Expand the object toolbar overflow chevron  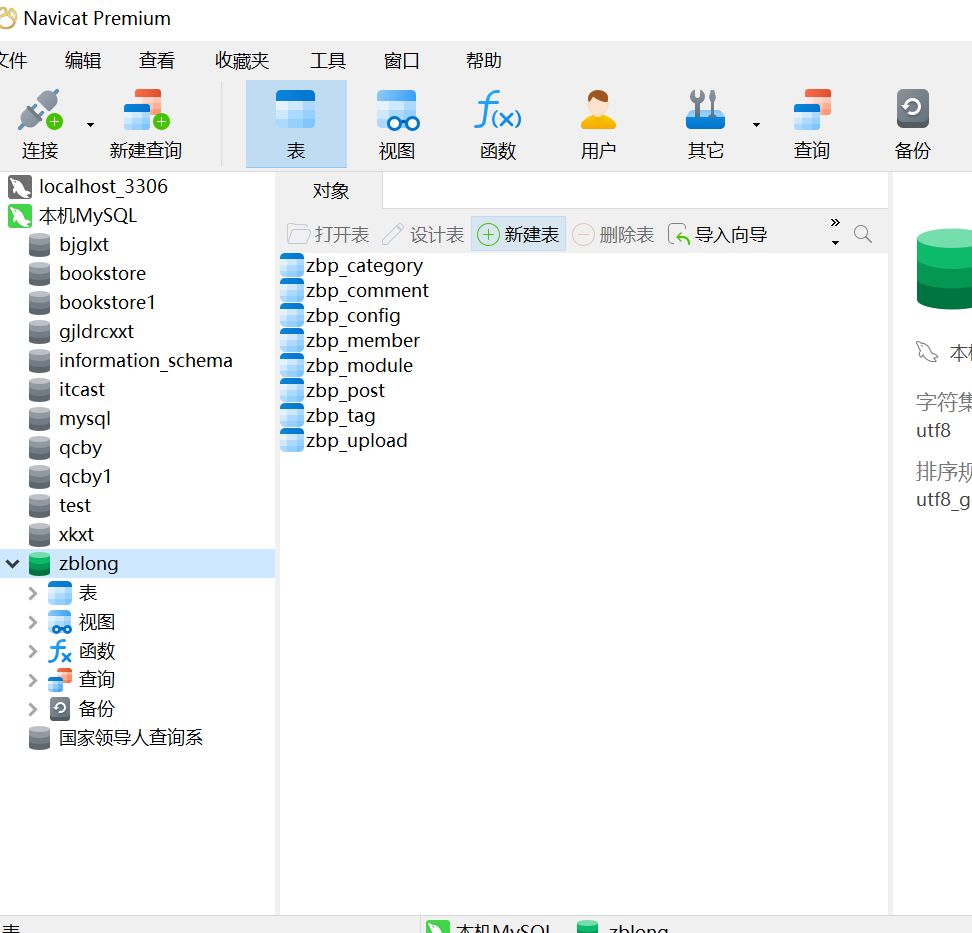click(x=835, y=222)
